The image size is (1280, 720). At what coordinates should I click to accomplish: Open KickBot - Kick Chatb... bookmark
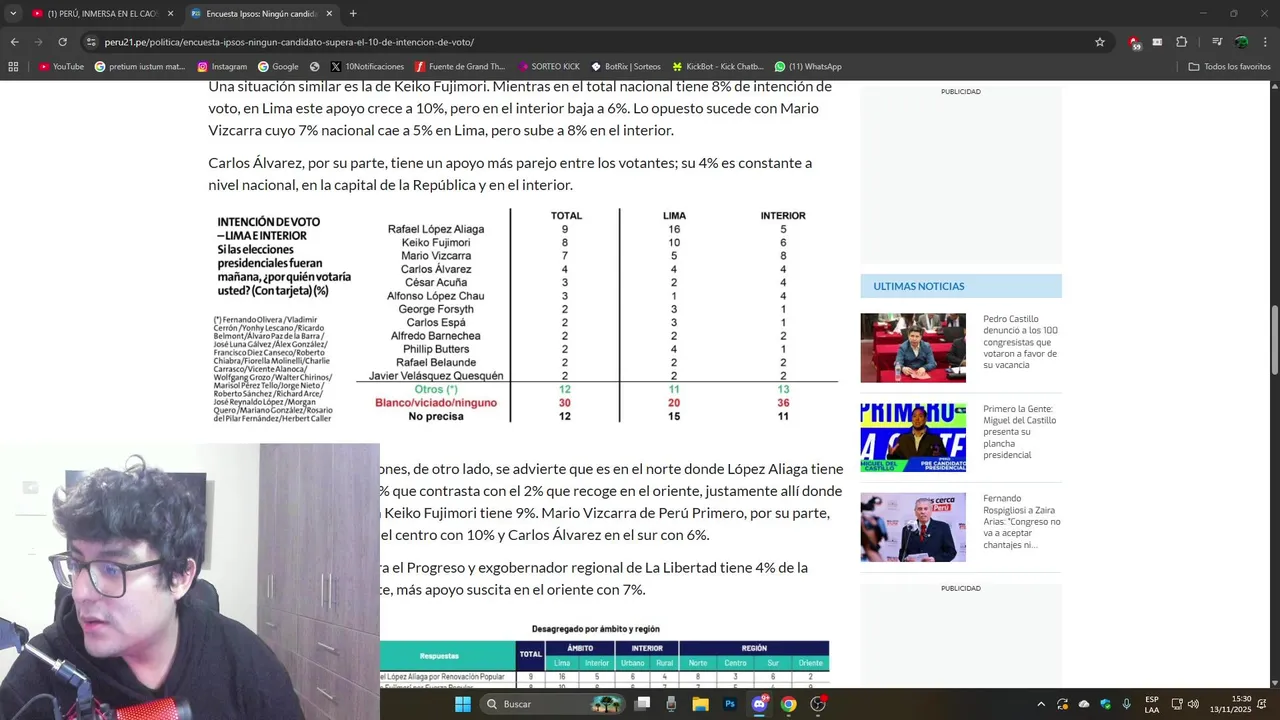click(718, 67)
